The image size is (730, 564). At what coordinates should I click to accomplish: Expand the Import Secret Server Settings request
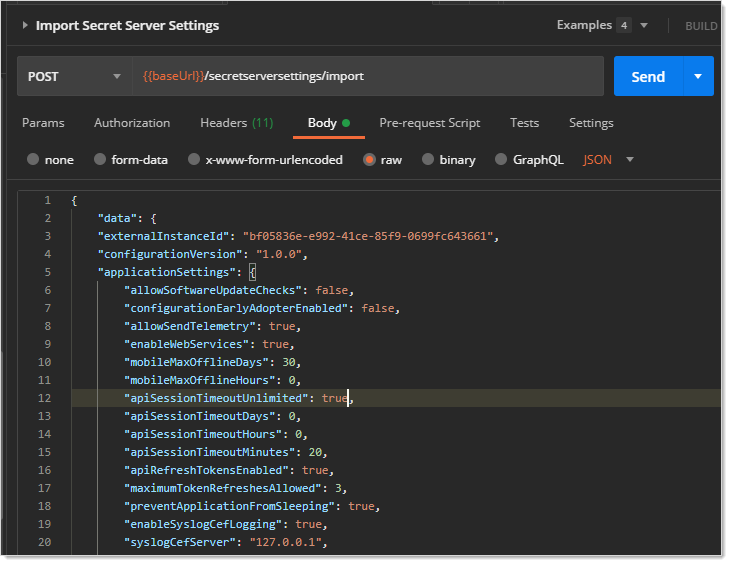pos(25,25)
